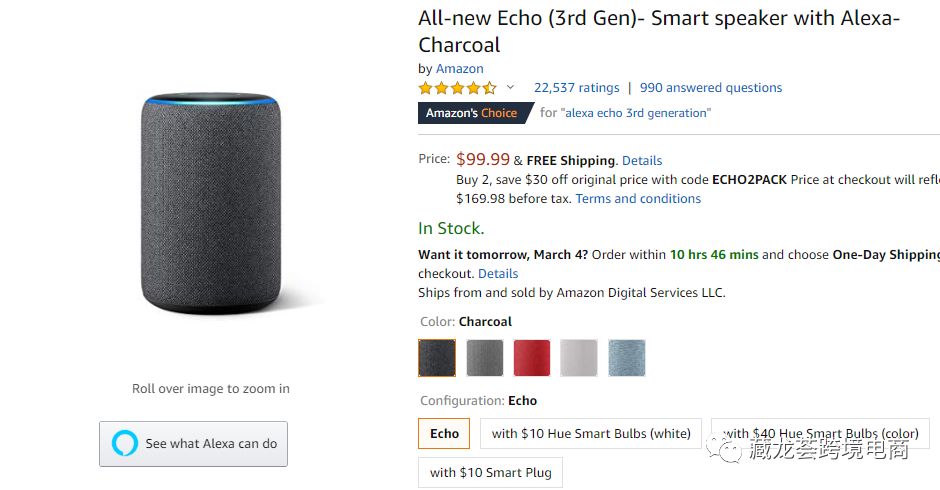Viewport: 940px width, 490px height.
Task: Open the 990 answered questions link
Action: pos(711,88)
